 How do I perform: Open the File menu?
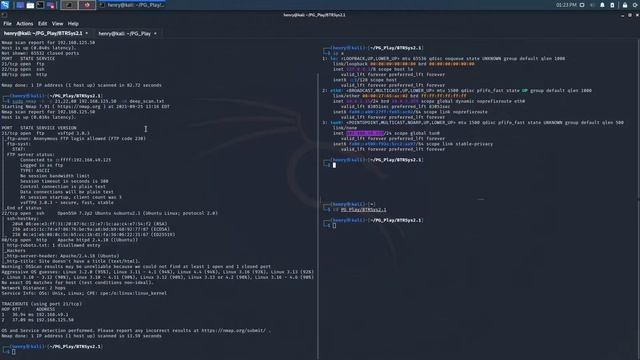[7, 24]
